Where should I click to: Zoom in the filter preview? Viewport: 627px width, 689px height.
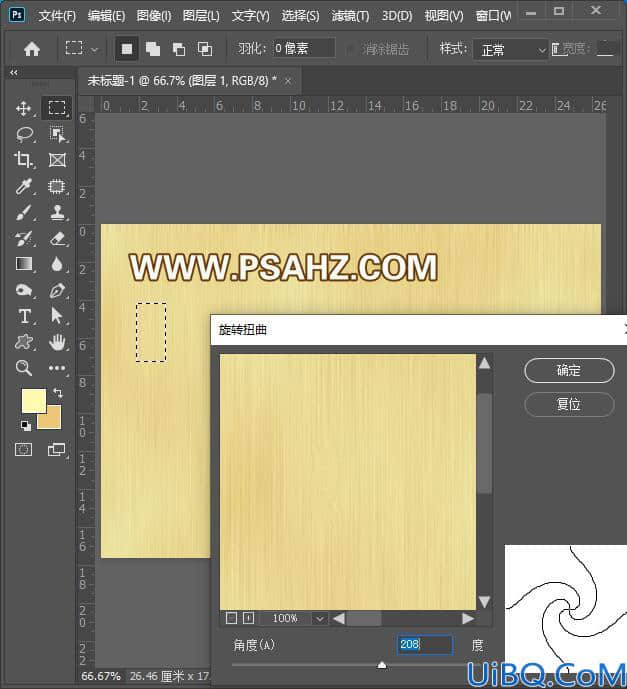[x=248, y=618]
